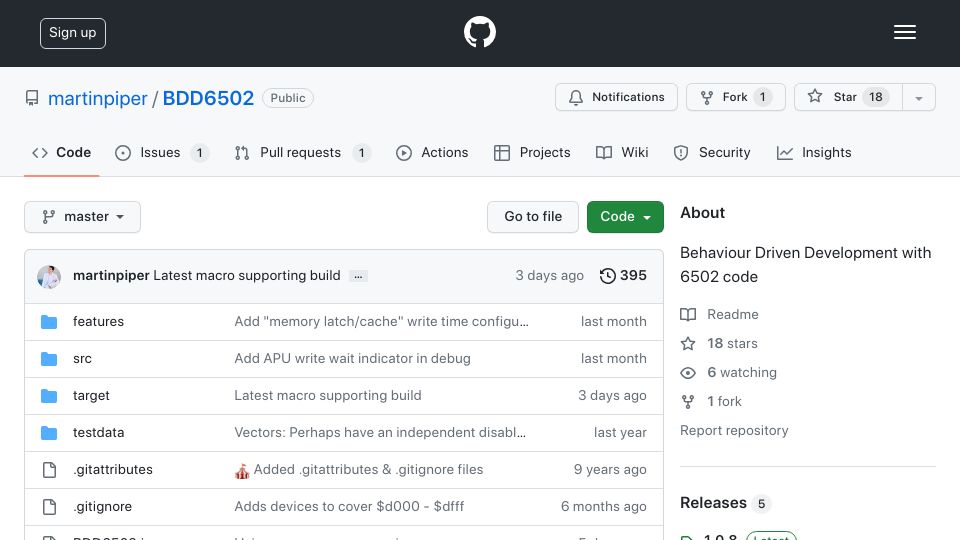
Task: Click the testdata folder icon
Action: pos(49,433)
